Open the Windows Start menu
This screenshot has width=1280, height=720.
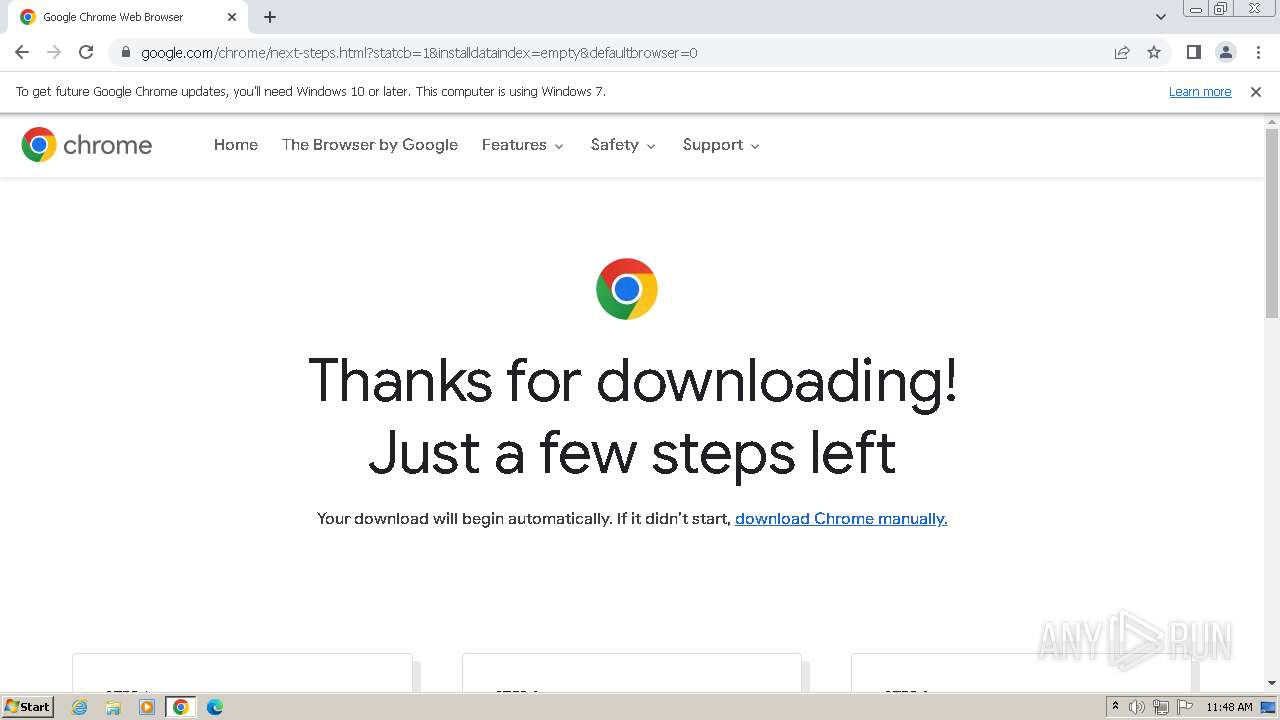[28, 707]
